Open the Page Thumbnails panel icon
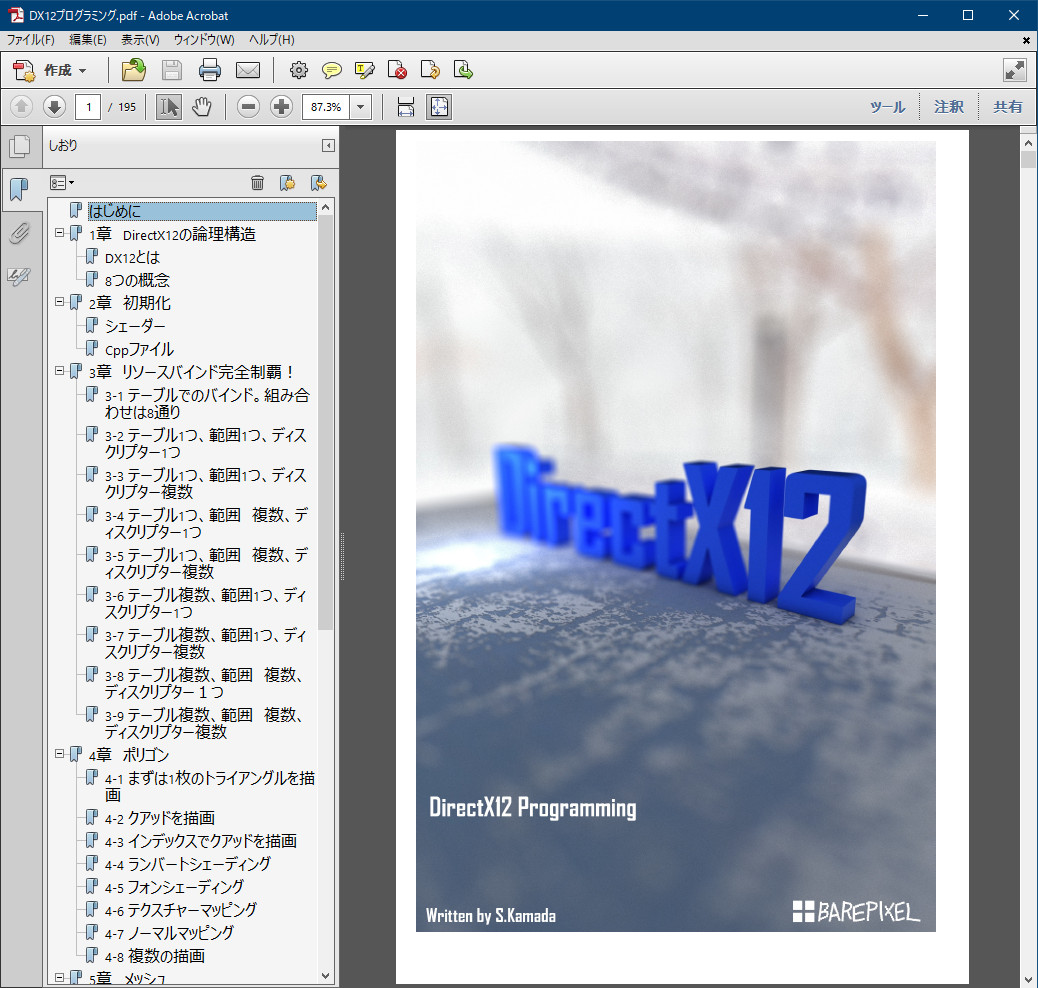 pos(22,145)
